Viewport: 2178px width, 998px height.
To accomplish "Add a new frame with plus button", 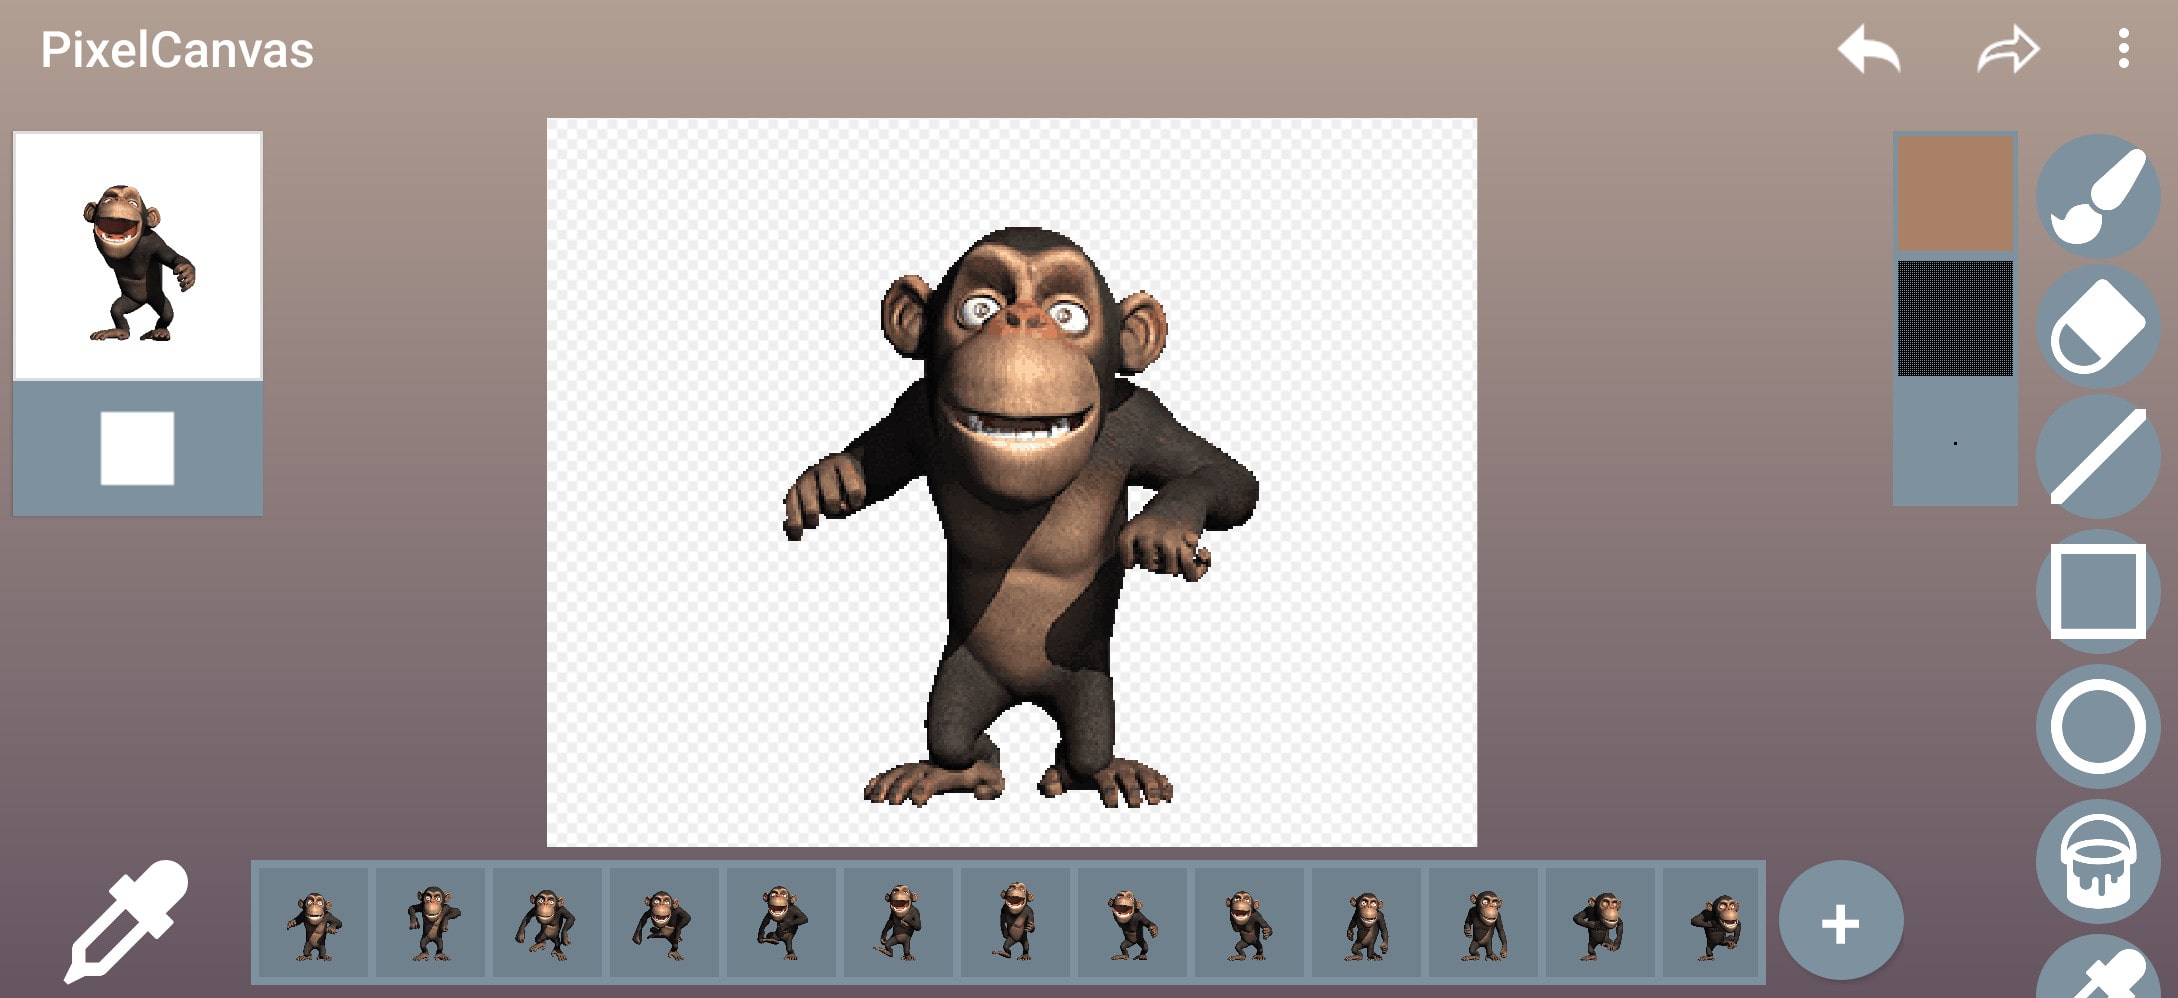I will point(1840,923).
